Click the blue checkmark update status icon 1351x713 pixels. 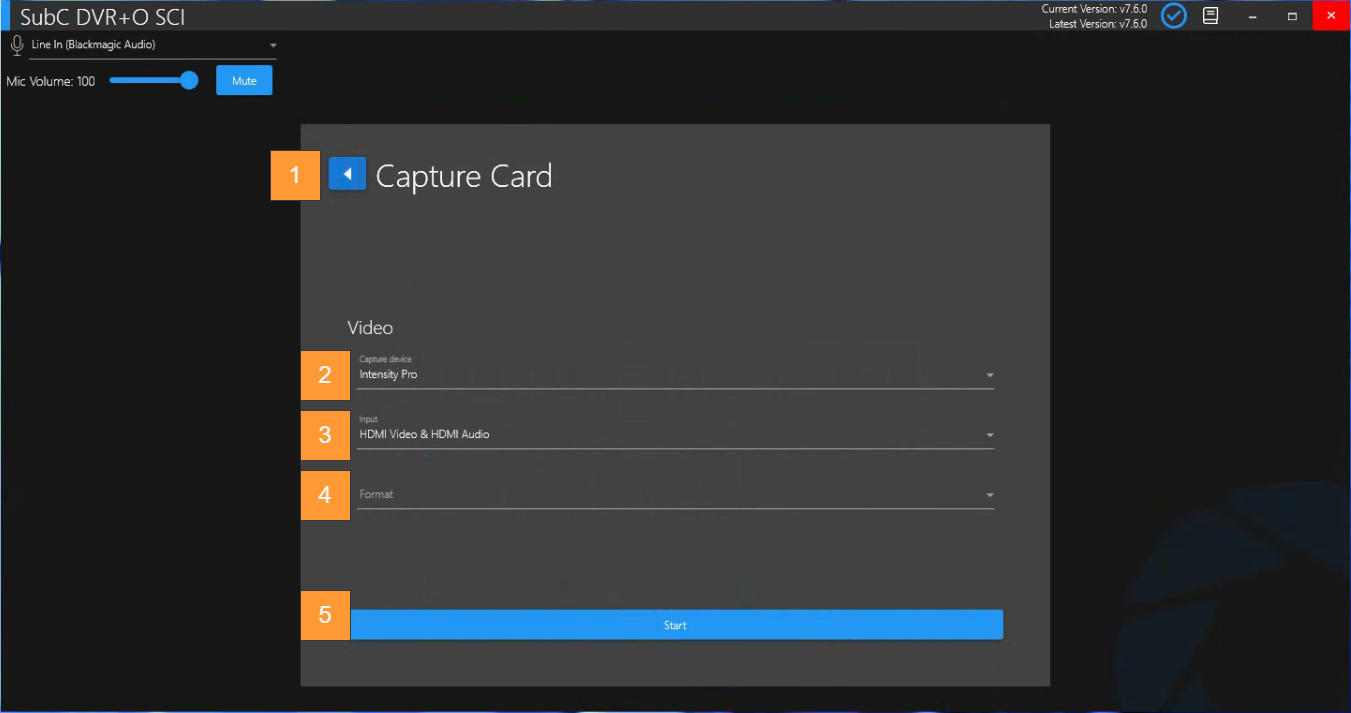tap(1173, 16)
